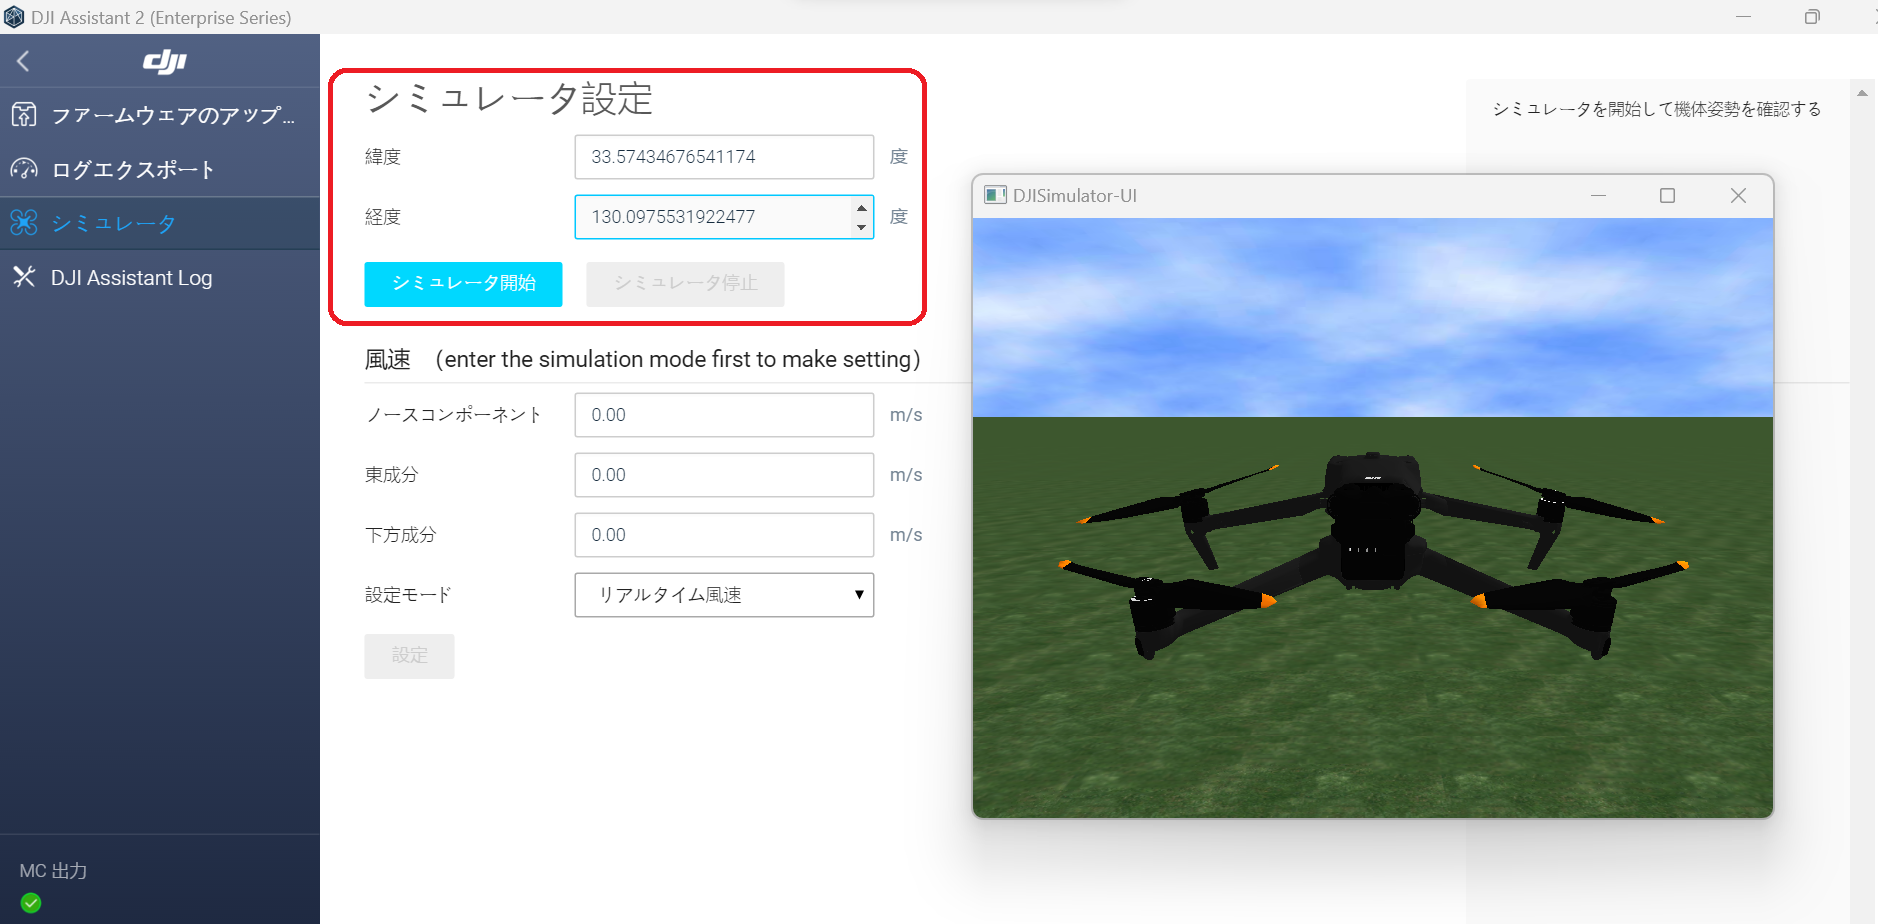Click the green MC output status indicator
The width and height of the screenshot is (1878, 924).
31,903
